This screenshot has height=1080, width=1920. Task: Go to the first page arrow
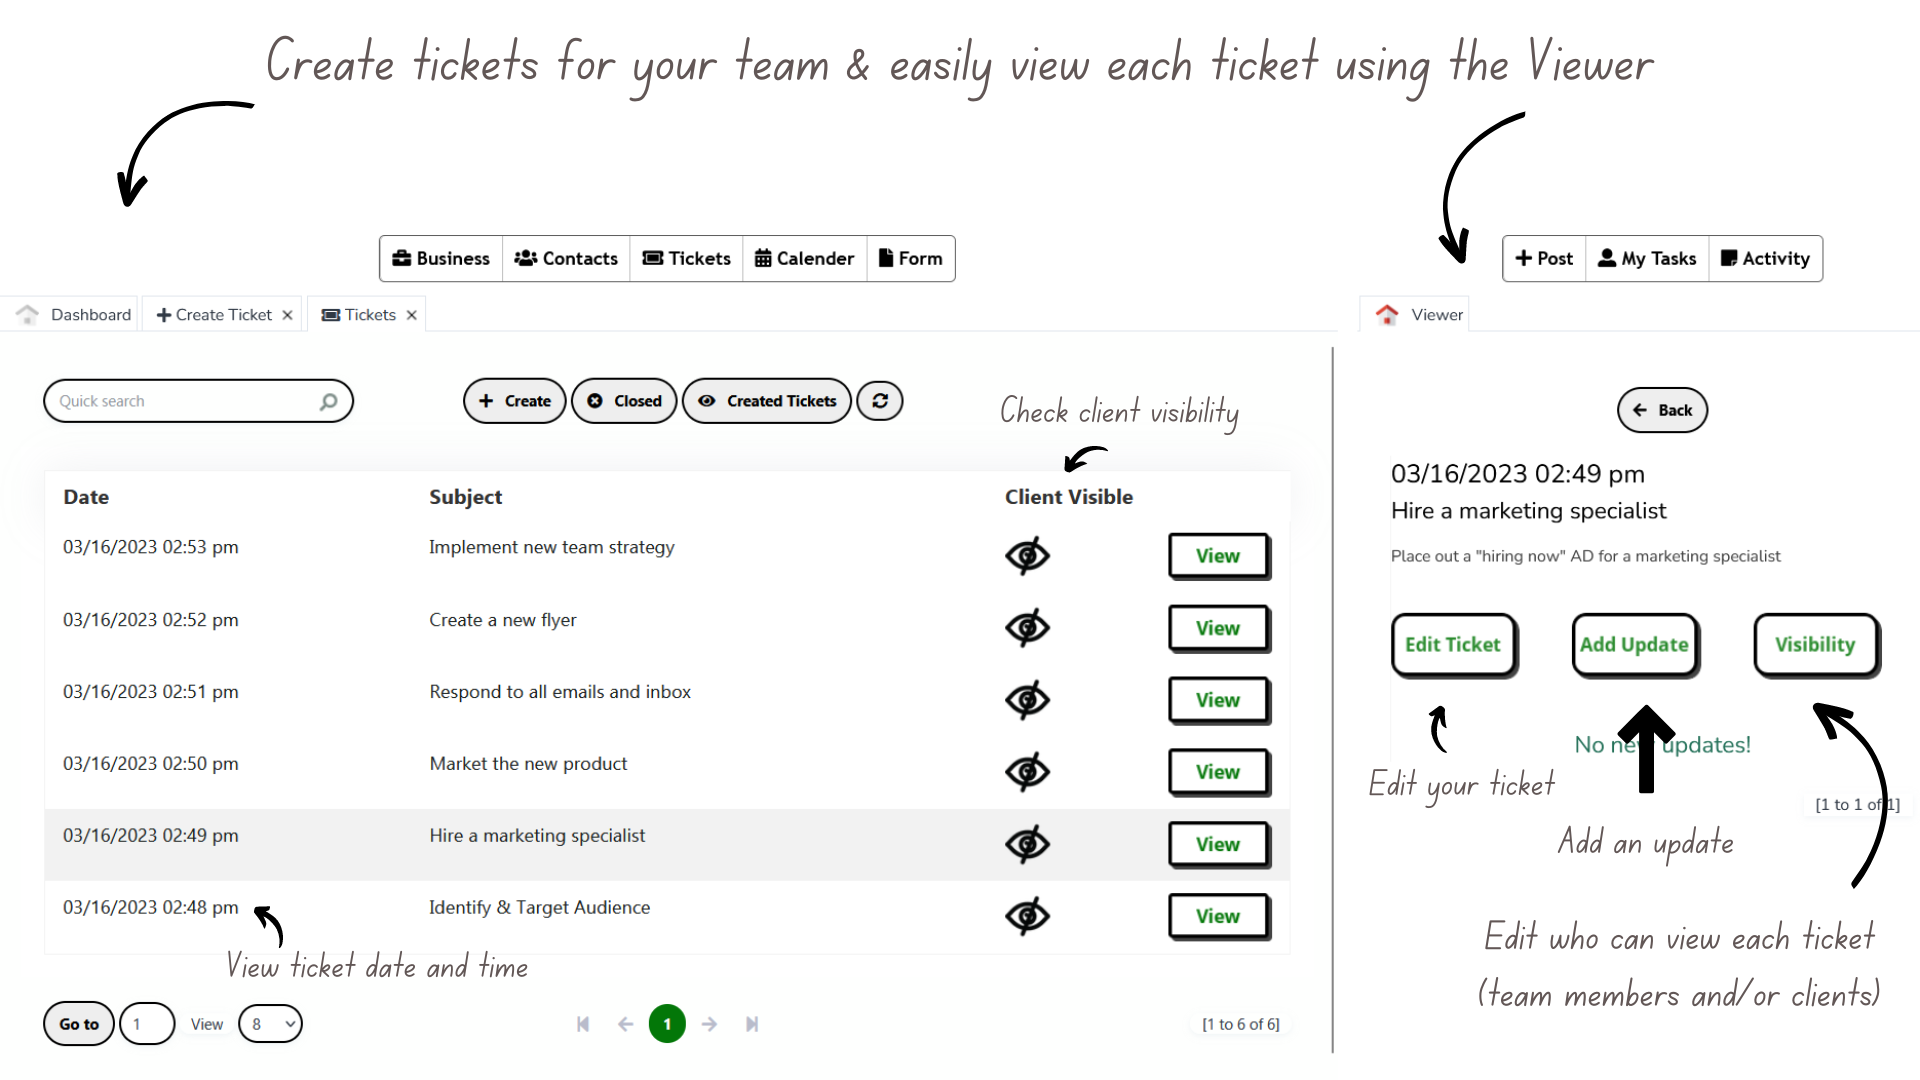[x=583, y=1024]
